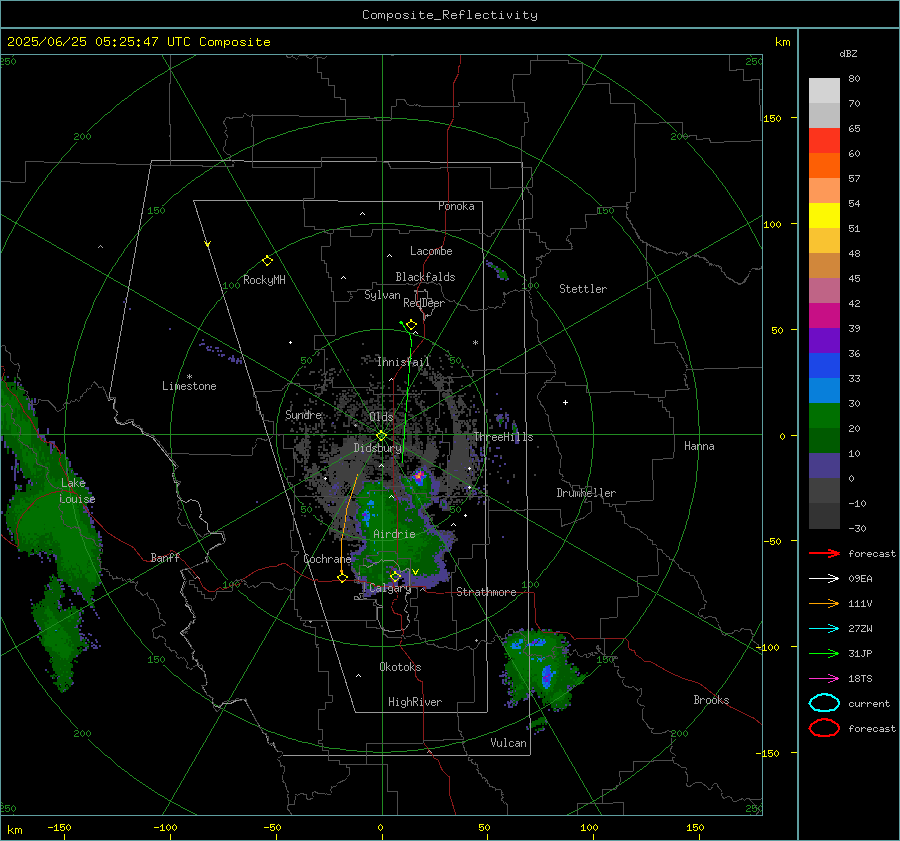The width and height of the screenshot is (900, 841).
Task: Click the yellow diamond marker south of RedDeer
Action: click(411, 325)
